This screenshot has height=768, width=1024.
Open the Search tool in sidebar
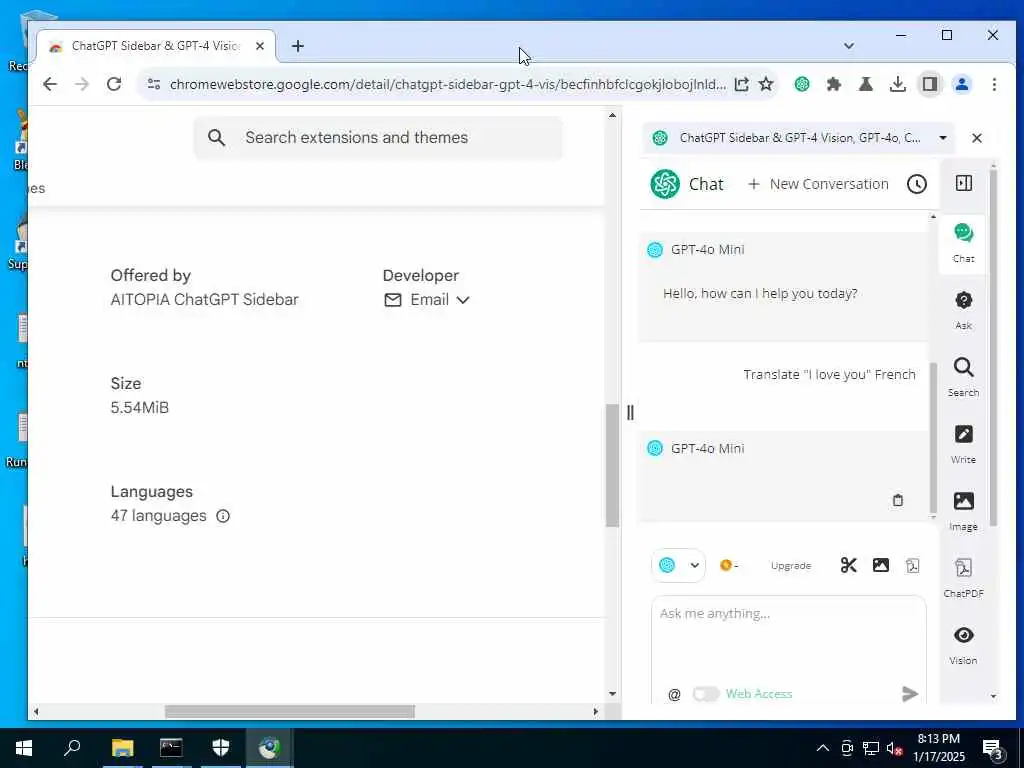coord(963,376)
